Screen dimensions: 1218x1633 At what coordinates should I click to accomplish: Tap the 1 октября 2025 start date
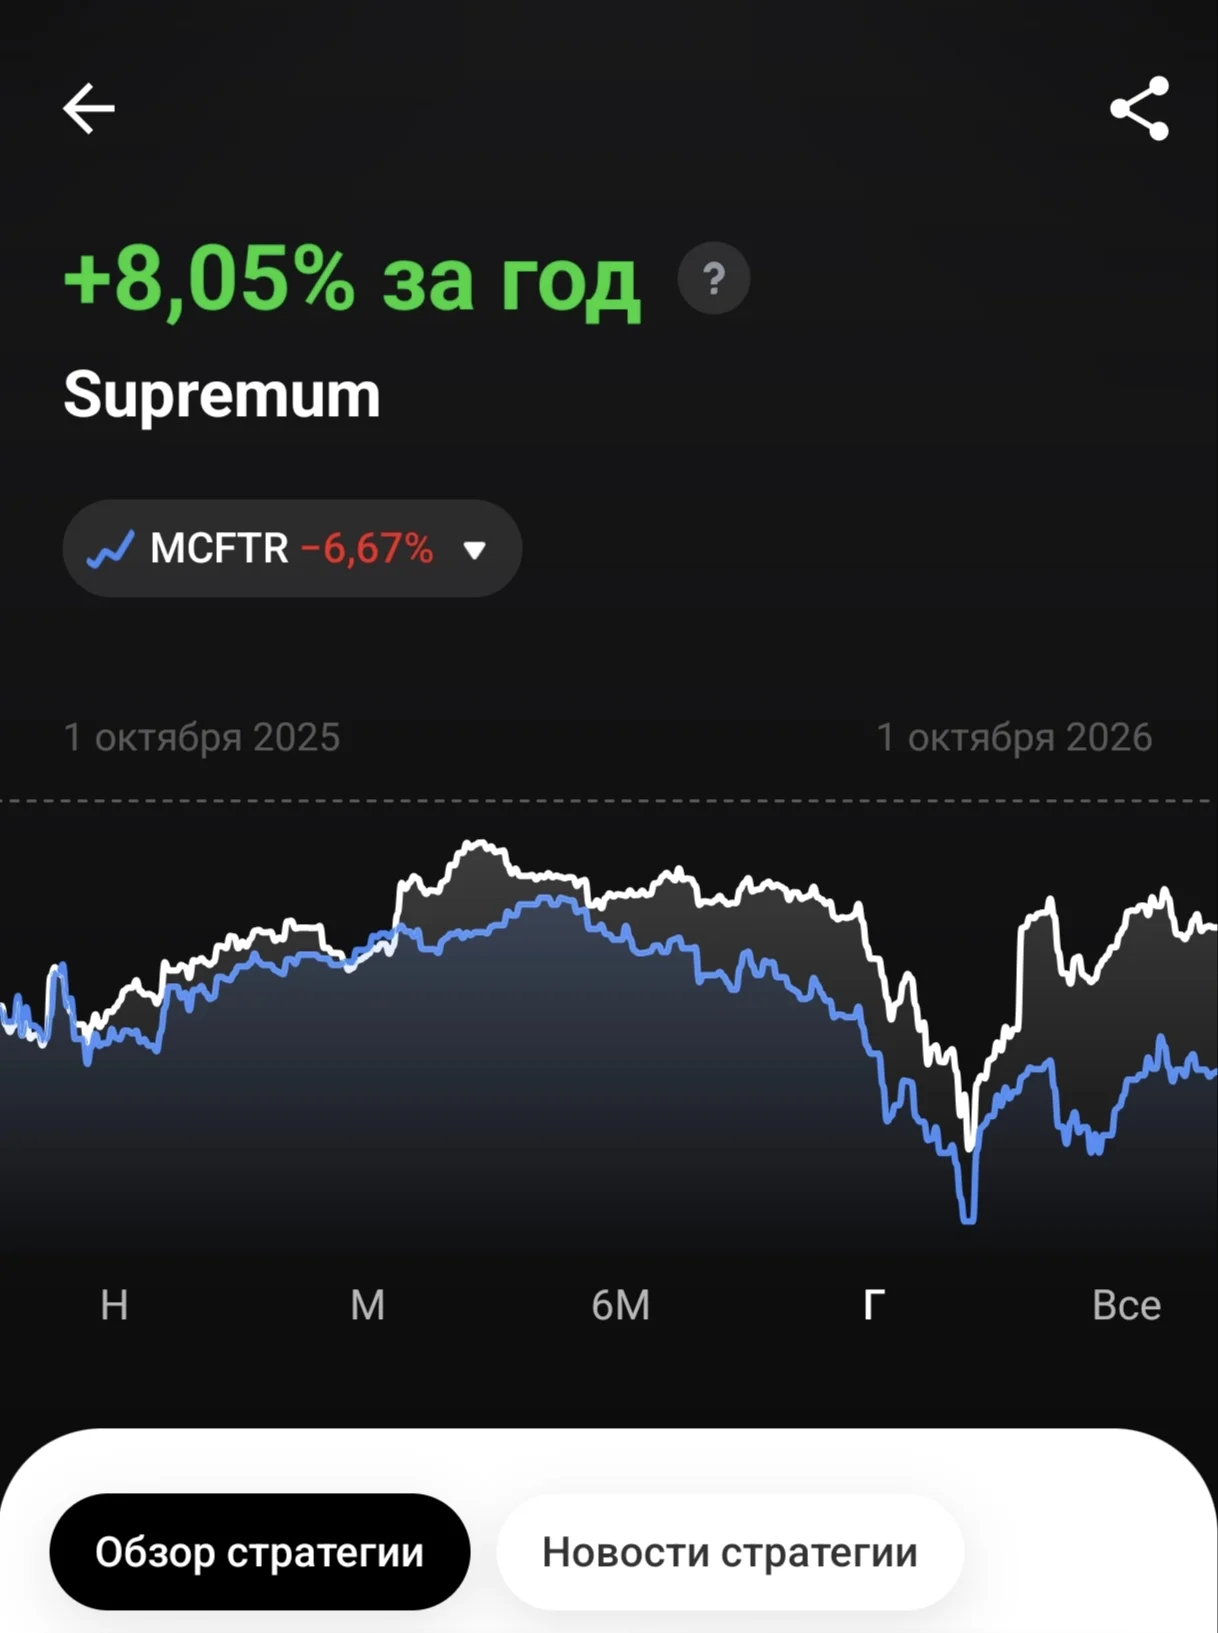click(202, 738)
